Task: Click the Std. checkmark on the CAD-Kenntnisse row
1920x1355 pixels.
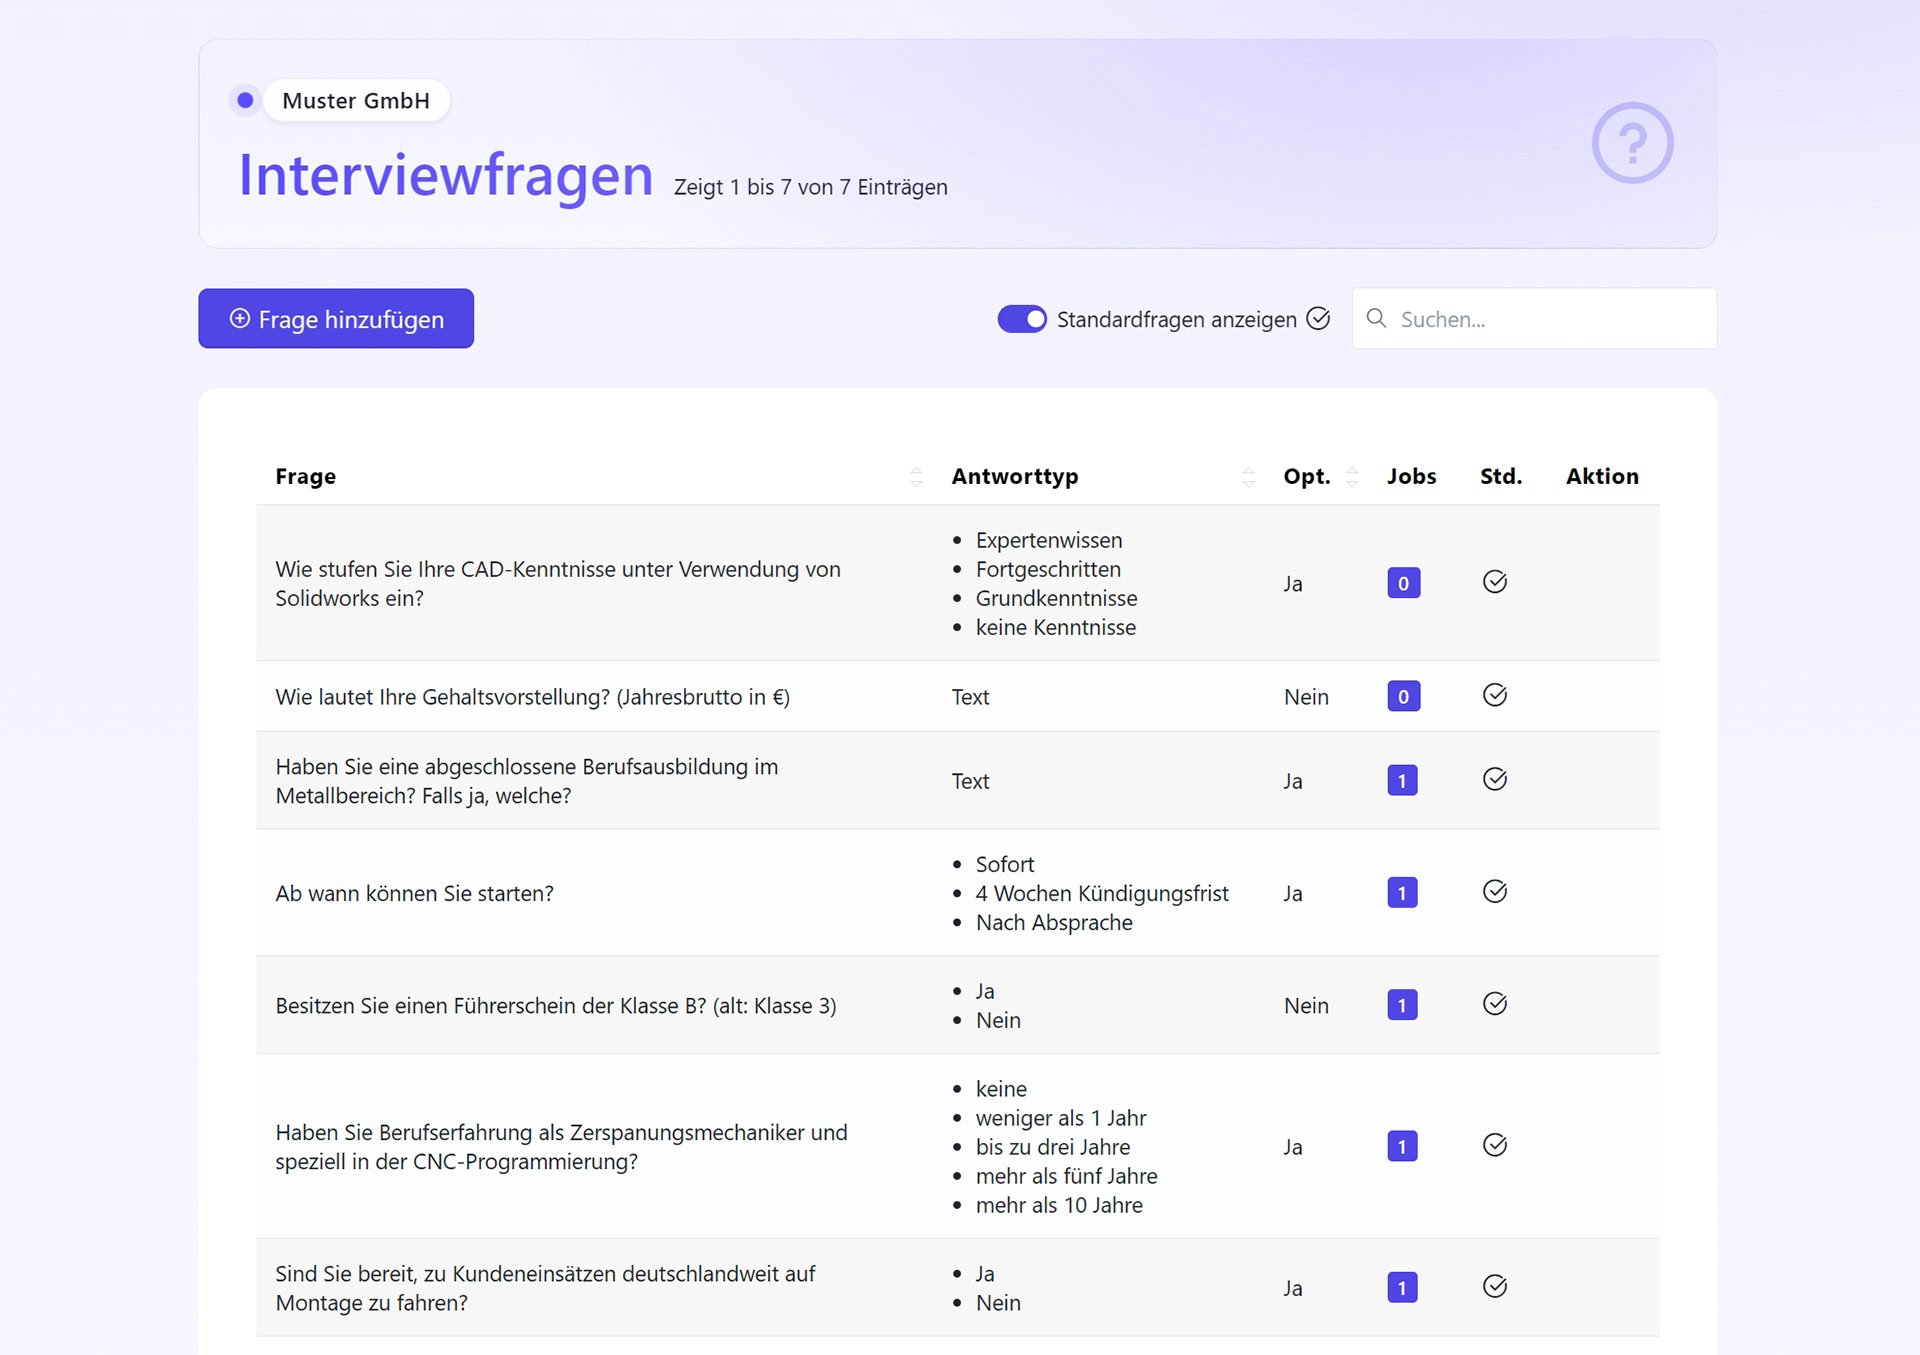Action: 1495,582
